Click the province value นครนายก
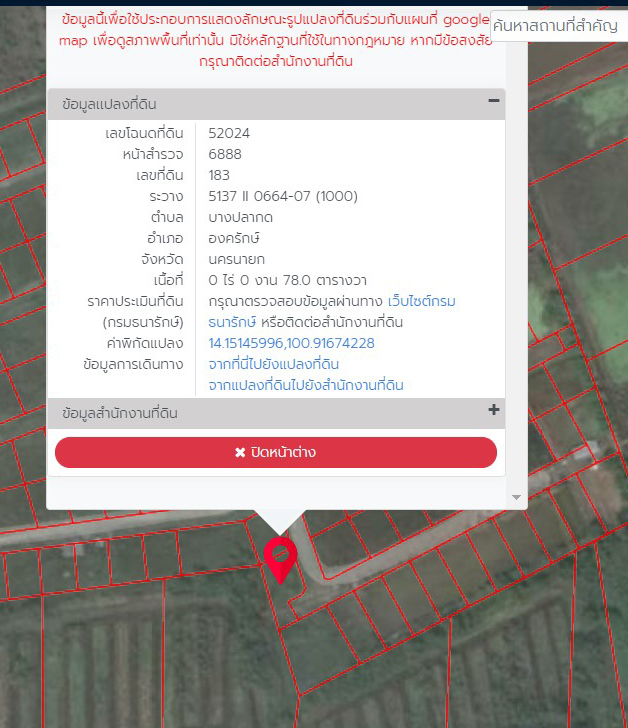The height and width of the screenshot is (728, 628). coord(236,259)
